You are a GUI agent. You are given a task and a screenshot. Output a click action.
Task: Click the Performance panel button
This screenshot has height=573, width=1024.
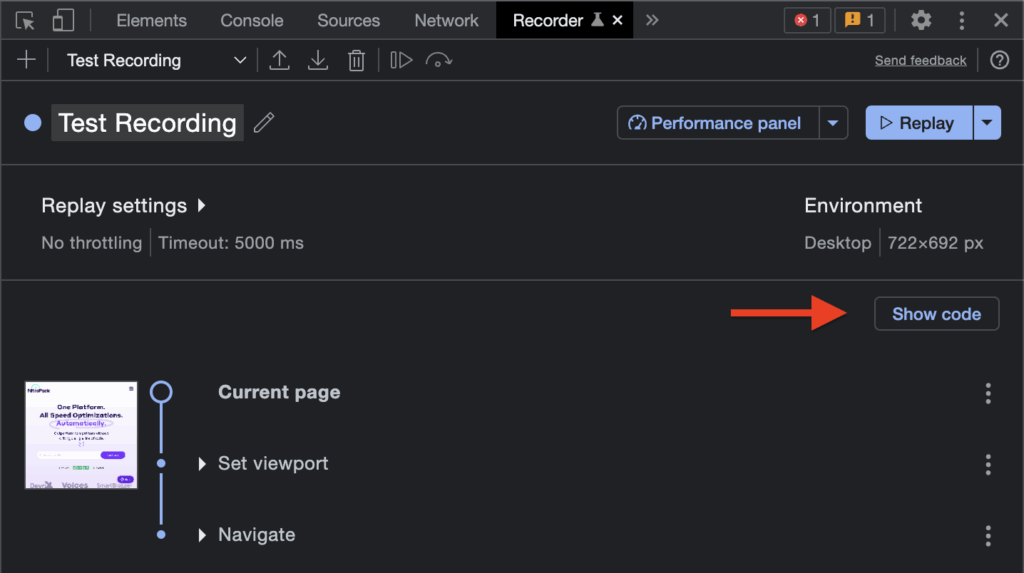click(718, 123)
